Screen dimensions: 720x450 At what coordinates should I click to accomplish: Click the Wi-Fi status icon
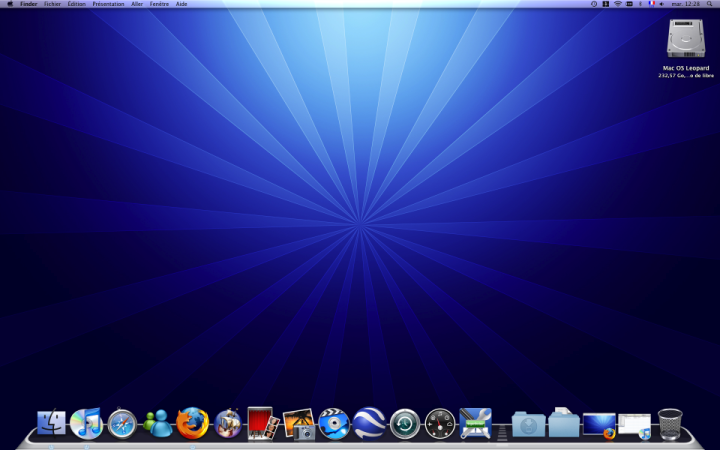[x=618, y=4]
